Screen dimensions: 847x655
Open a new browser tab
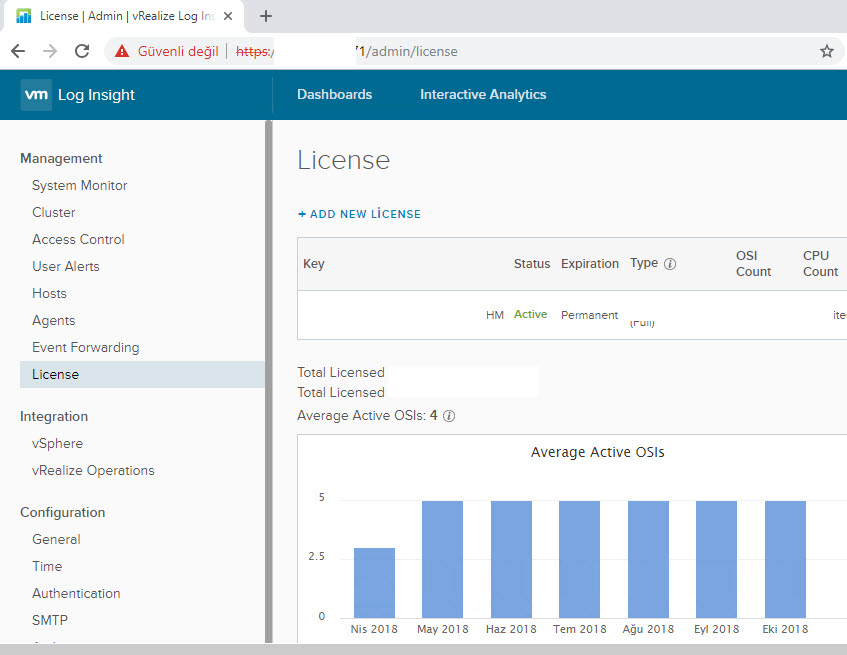point(266,16)
